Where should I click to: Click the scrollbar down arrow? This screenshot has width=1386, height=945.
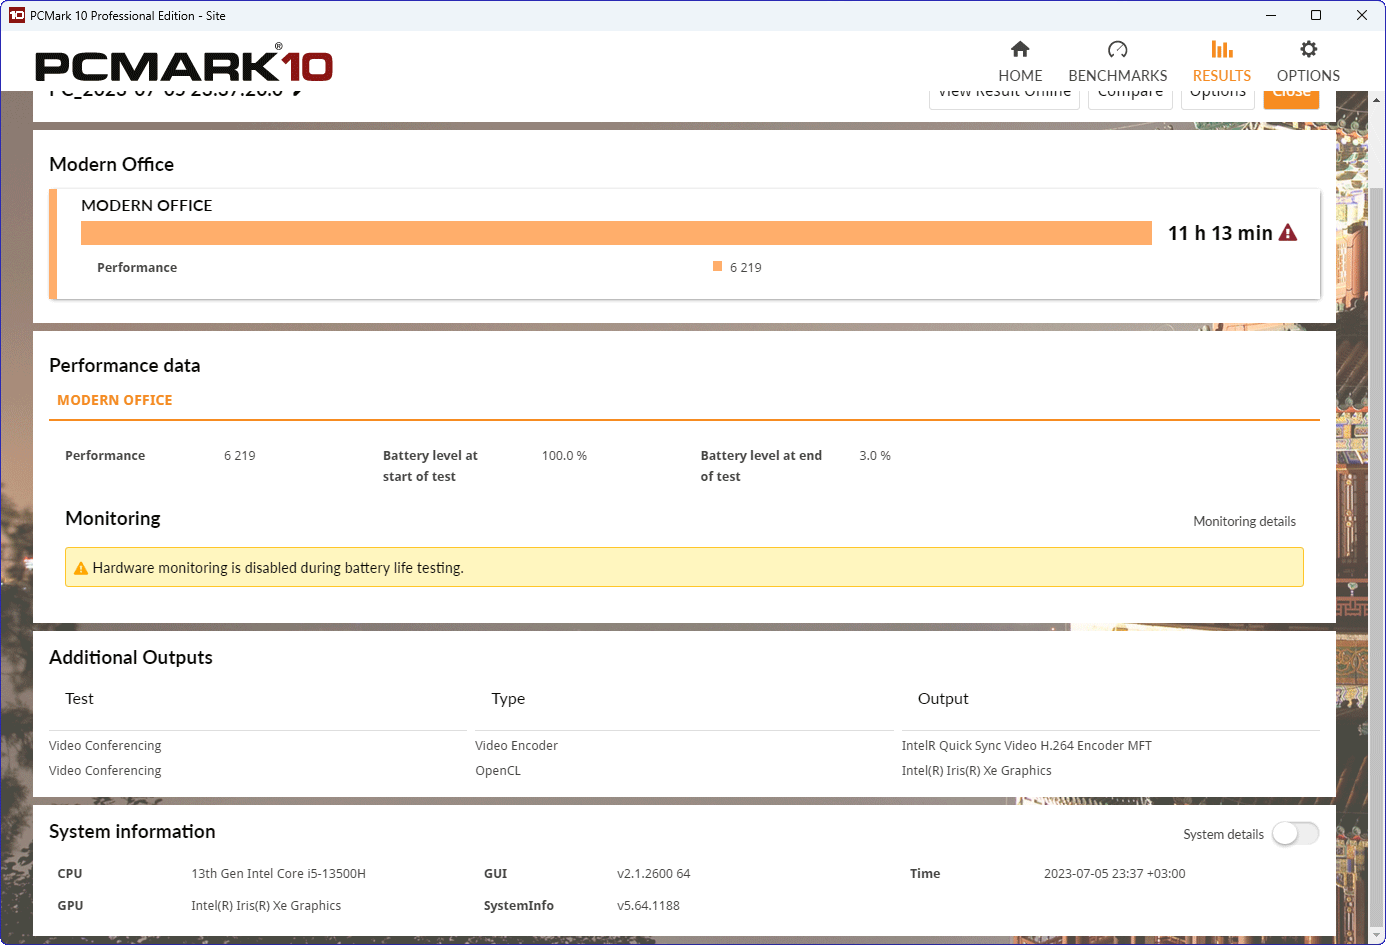[x=1377, y=936]
